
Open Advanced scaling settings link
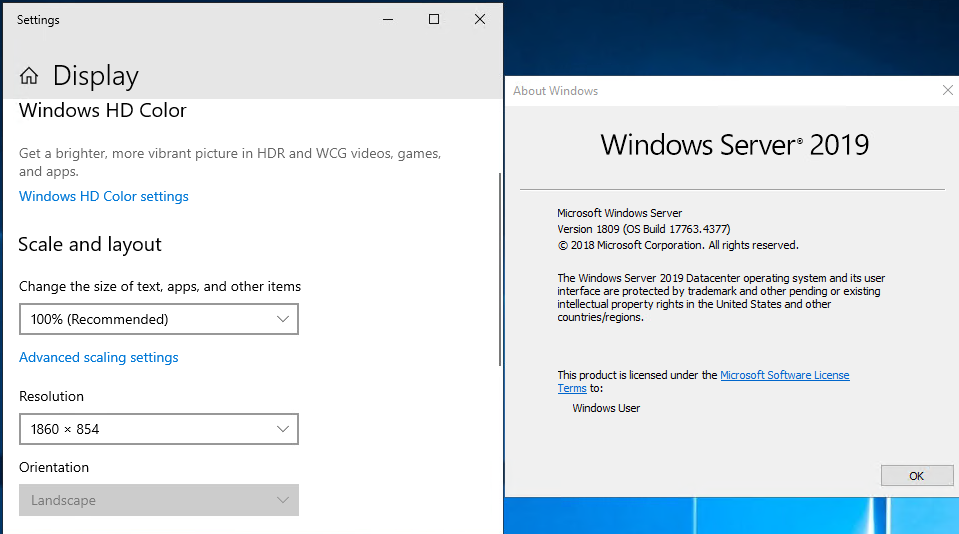click(x=99, y=358)
